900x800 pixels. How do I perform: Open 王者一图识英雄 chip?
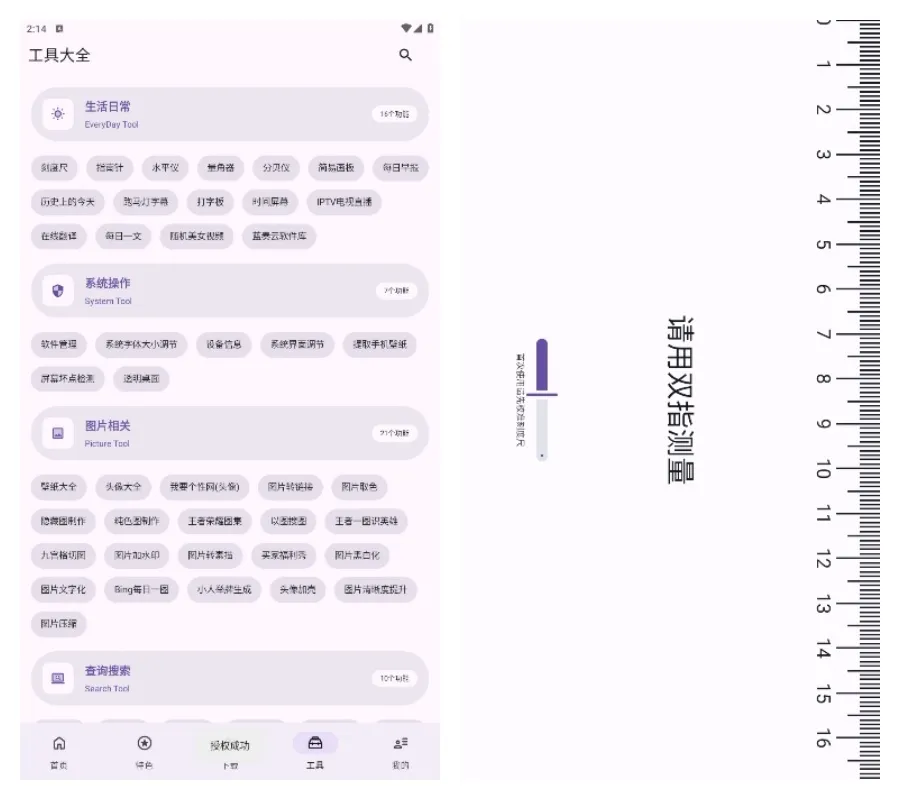(x=367, y=521)
